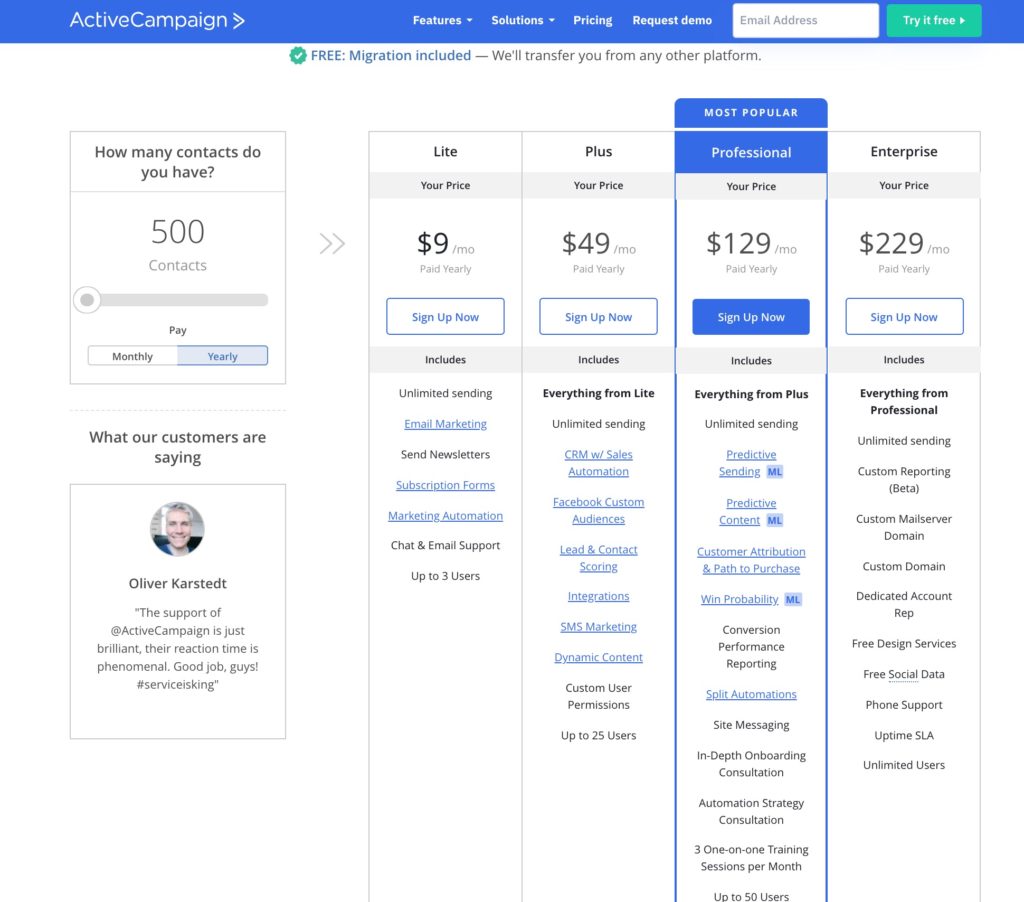Open the Split Automations link

pyautogui.click(x=751, y=694)
